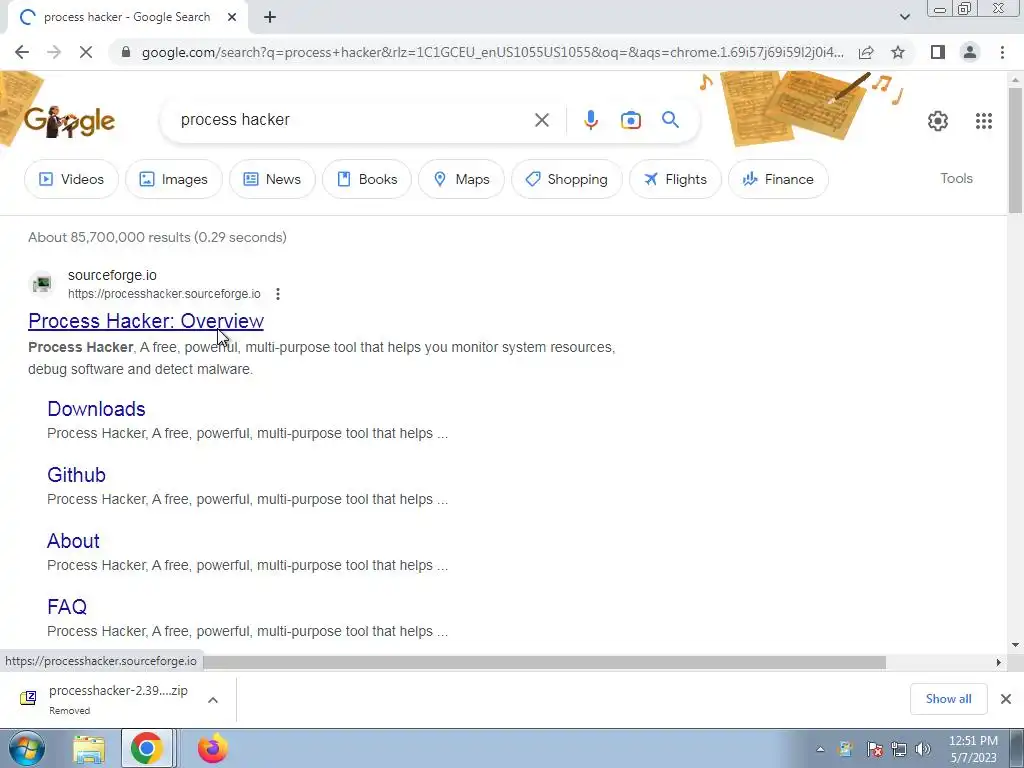Close the 'process hacker - Google Search' tab

coord(232,18)
